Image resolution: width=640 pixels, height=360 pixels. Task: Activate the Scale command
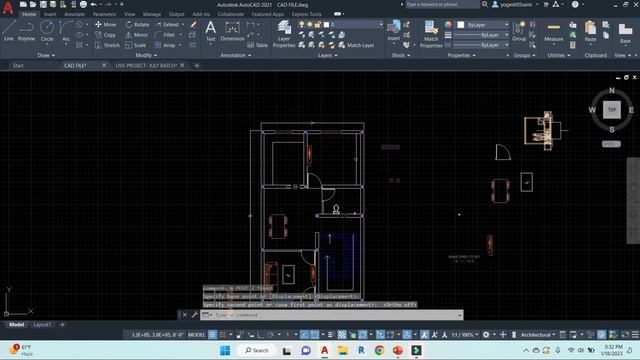(x=136, y=45)
